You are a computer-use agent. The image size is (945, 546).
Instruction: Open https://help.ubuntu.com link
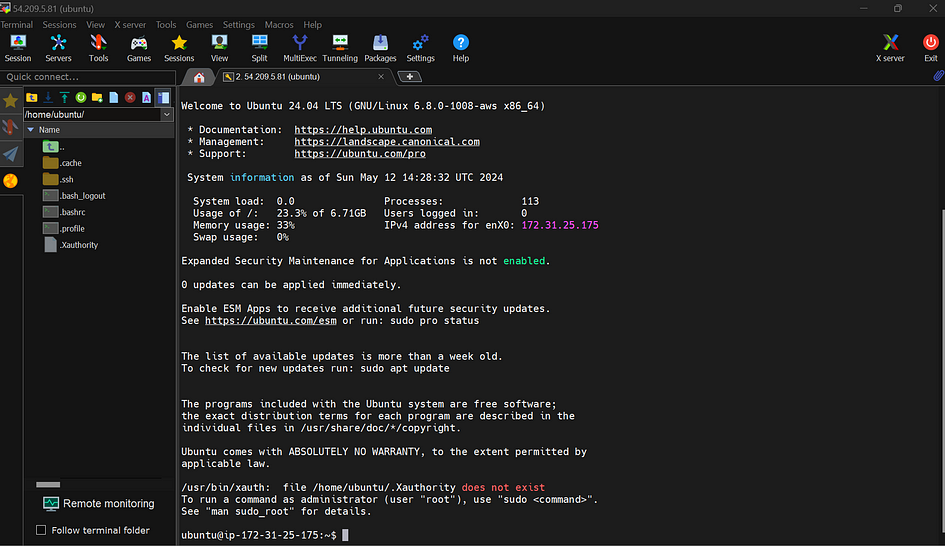(363, 130)
